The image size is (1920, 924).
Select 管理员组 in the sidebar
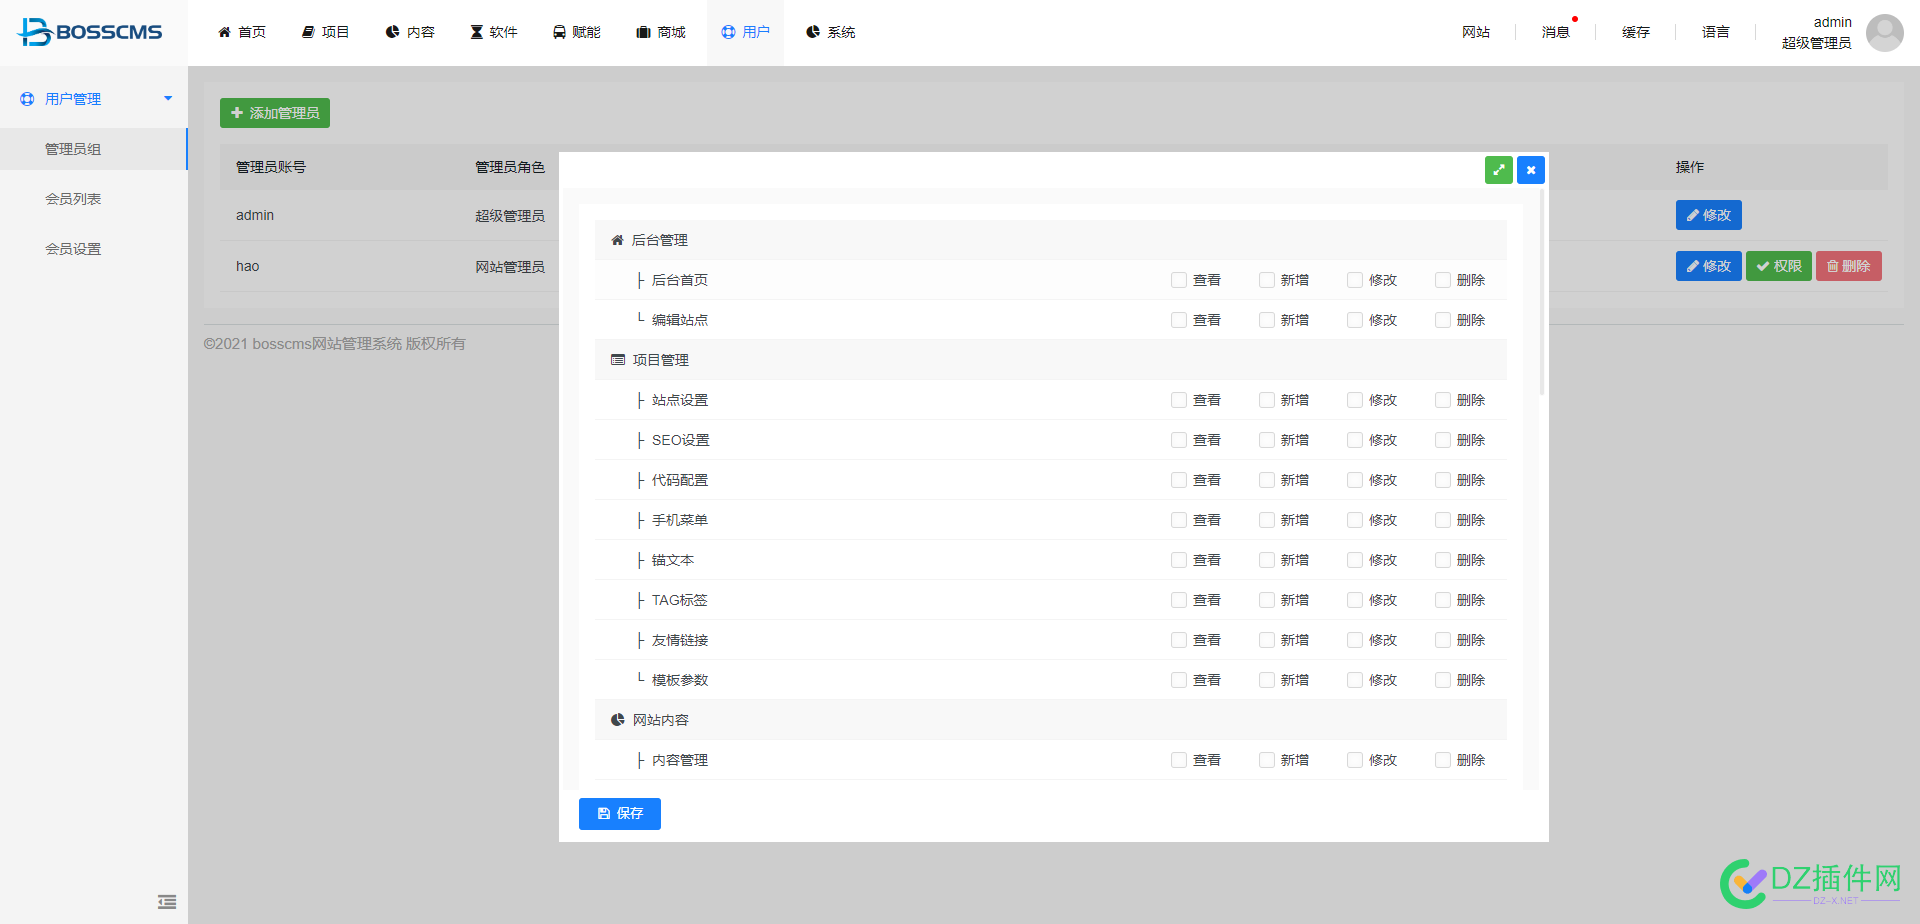coord(94,149)
